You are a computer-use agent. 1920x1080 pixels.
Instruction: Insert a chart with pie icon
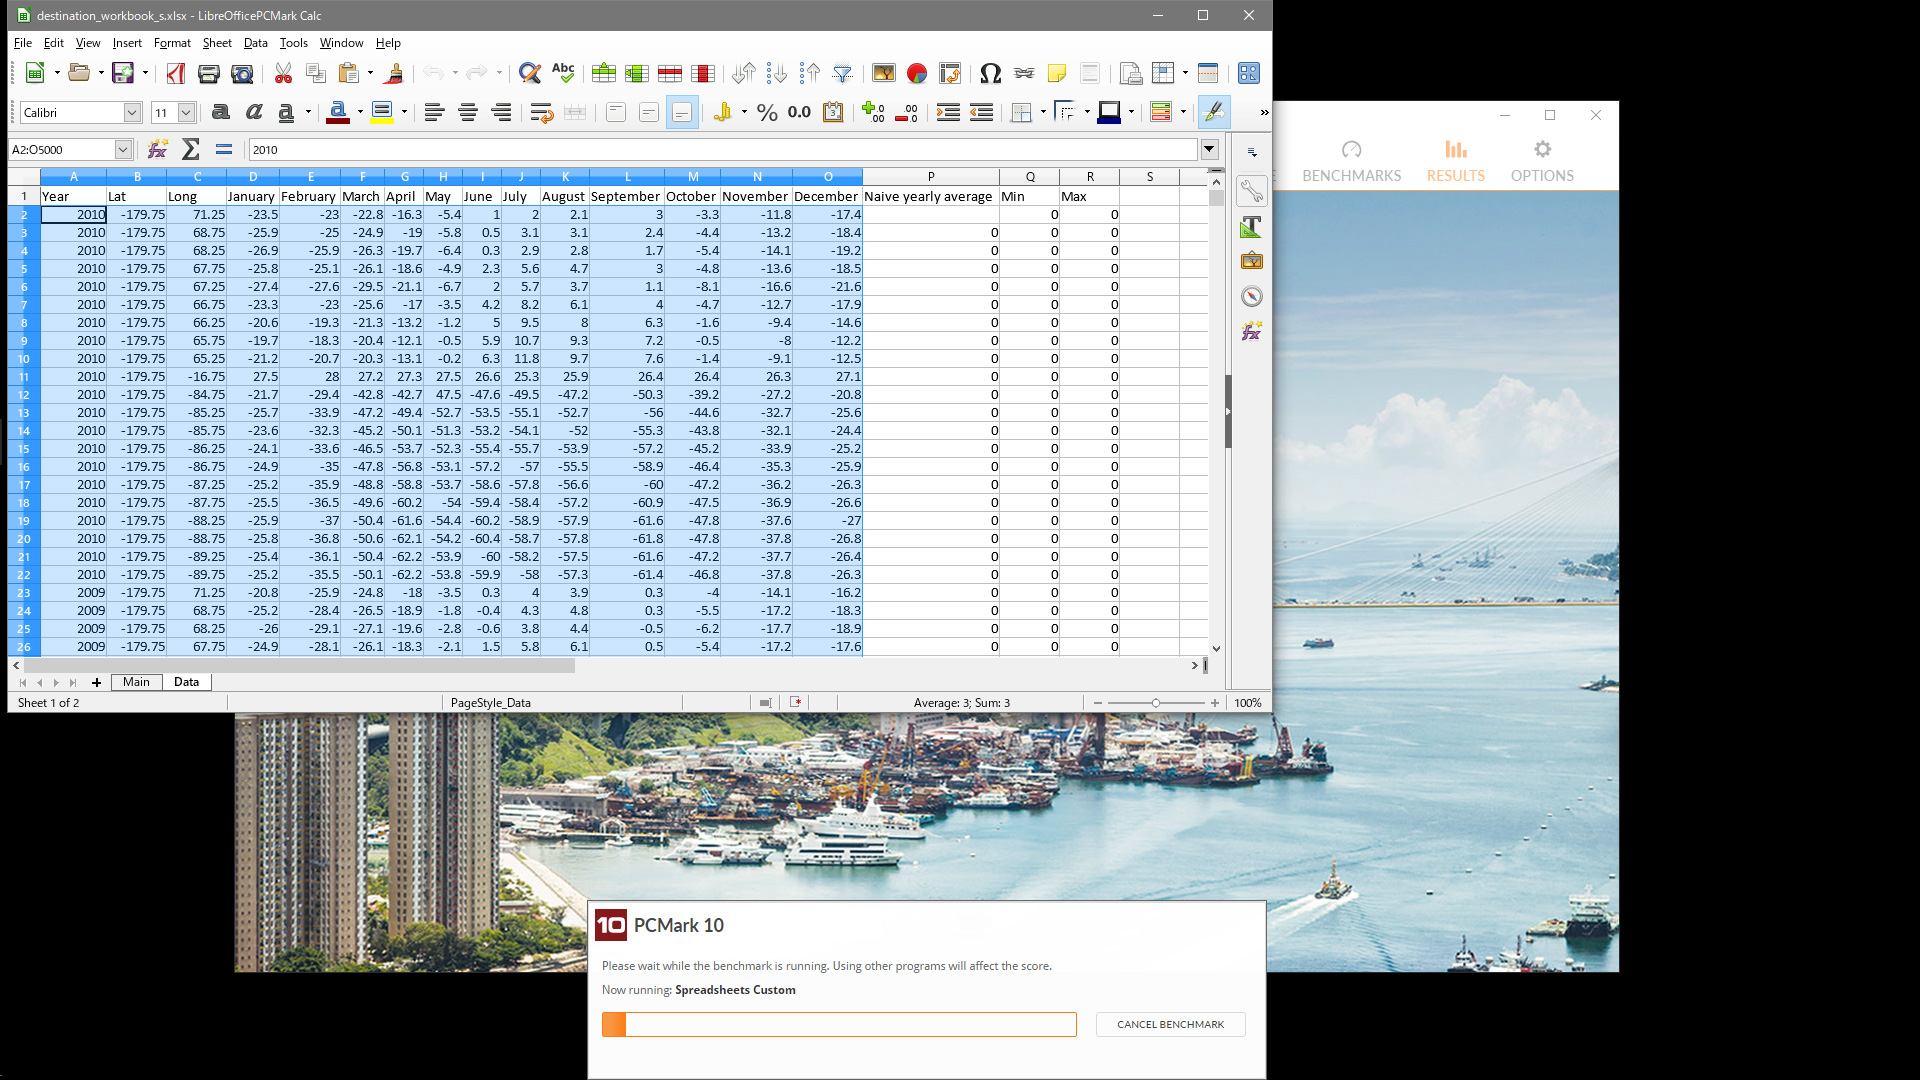coord(916,73)
